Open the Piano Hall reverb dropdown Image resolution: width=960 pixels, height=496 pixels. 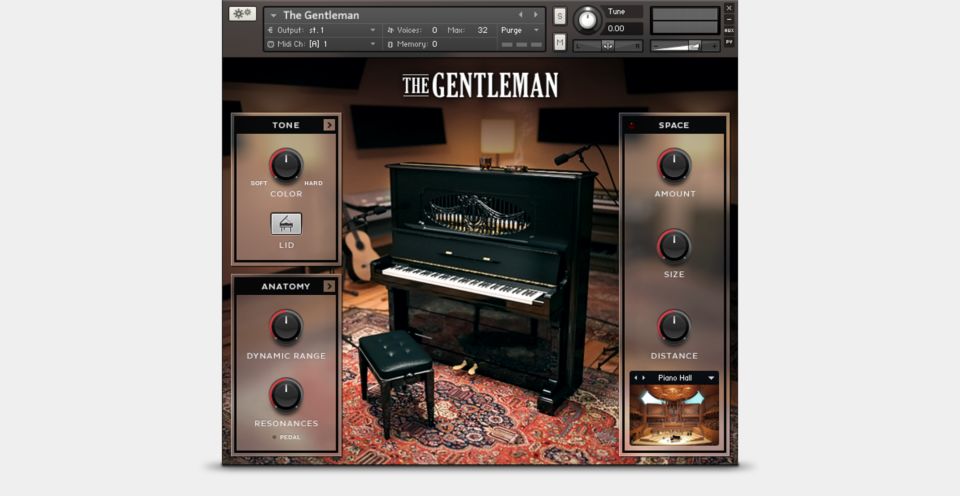(x=711, y=378)
